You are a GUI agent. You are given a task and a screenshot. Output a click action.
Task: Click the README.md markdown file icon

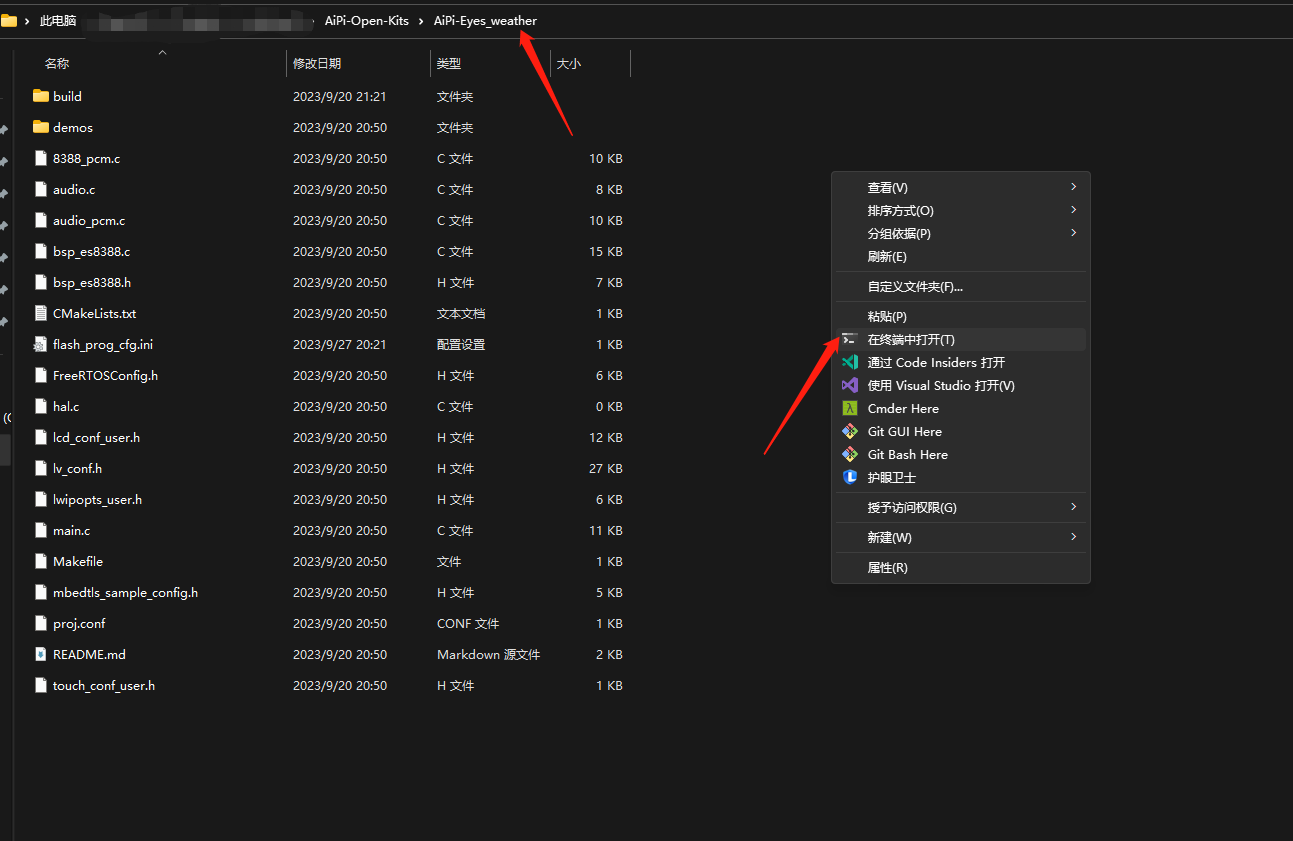(41, 654)
